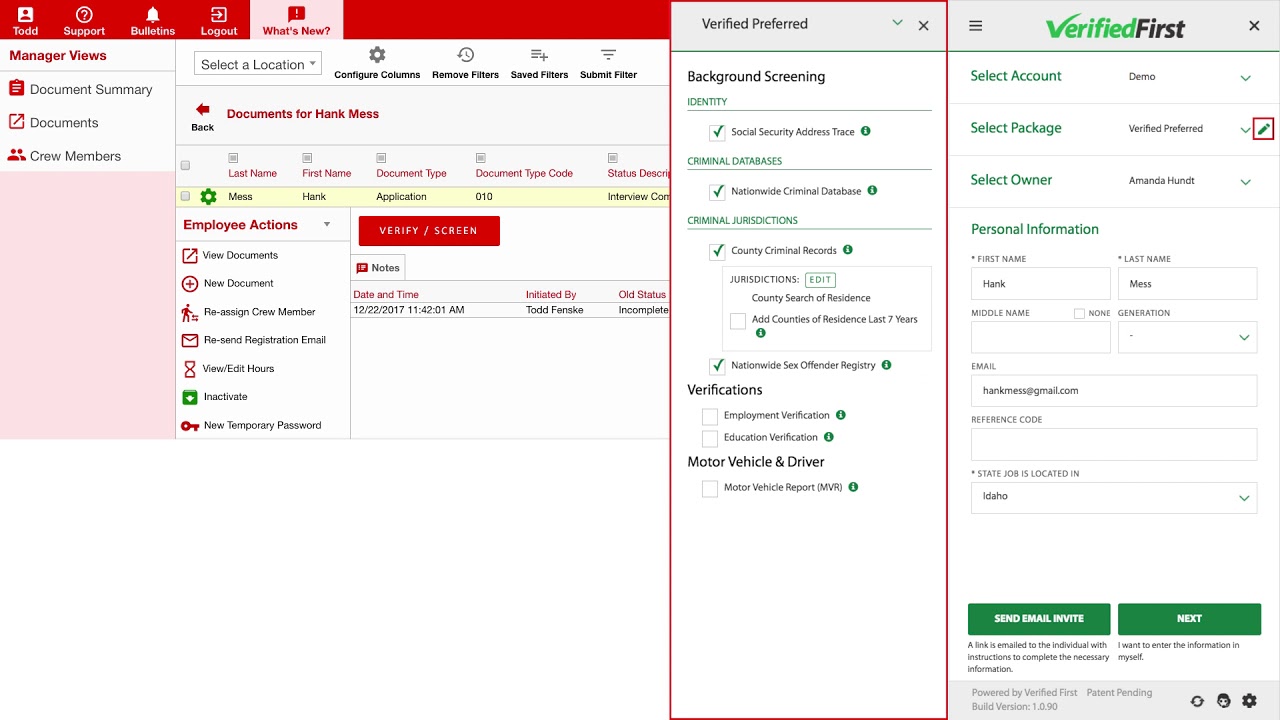Click the support agent icon in footer
Viewport: 1280px width, 720px height.
point(1223,701)
